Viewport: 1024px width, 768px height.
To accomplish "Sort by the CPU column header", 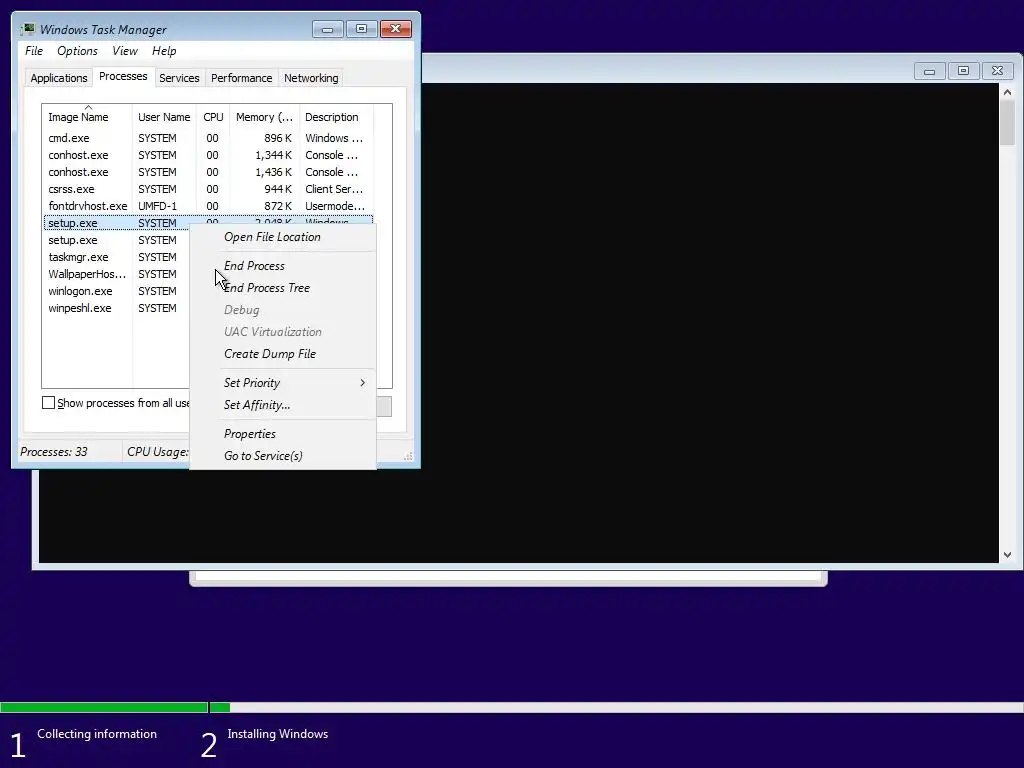I will [214, 117].
